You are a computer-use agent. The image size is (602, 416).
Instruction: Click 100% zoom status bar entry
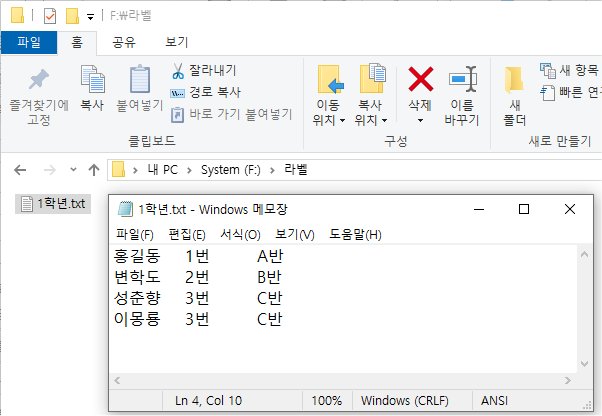(x=327, y=401)
